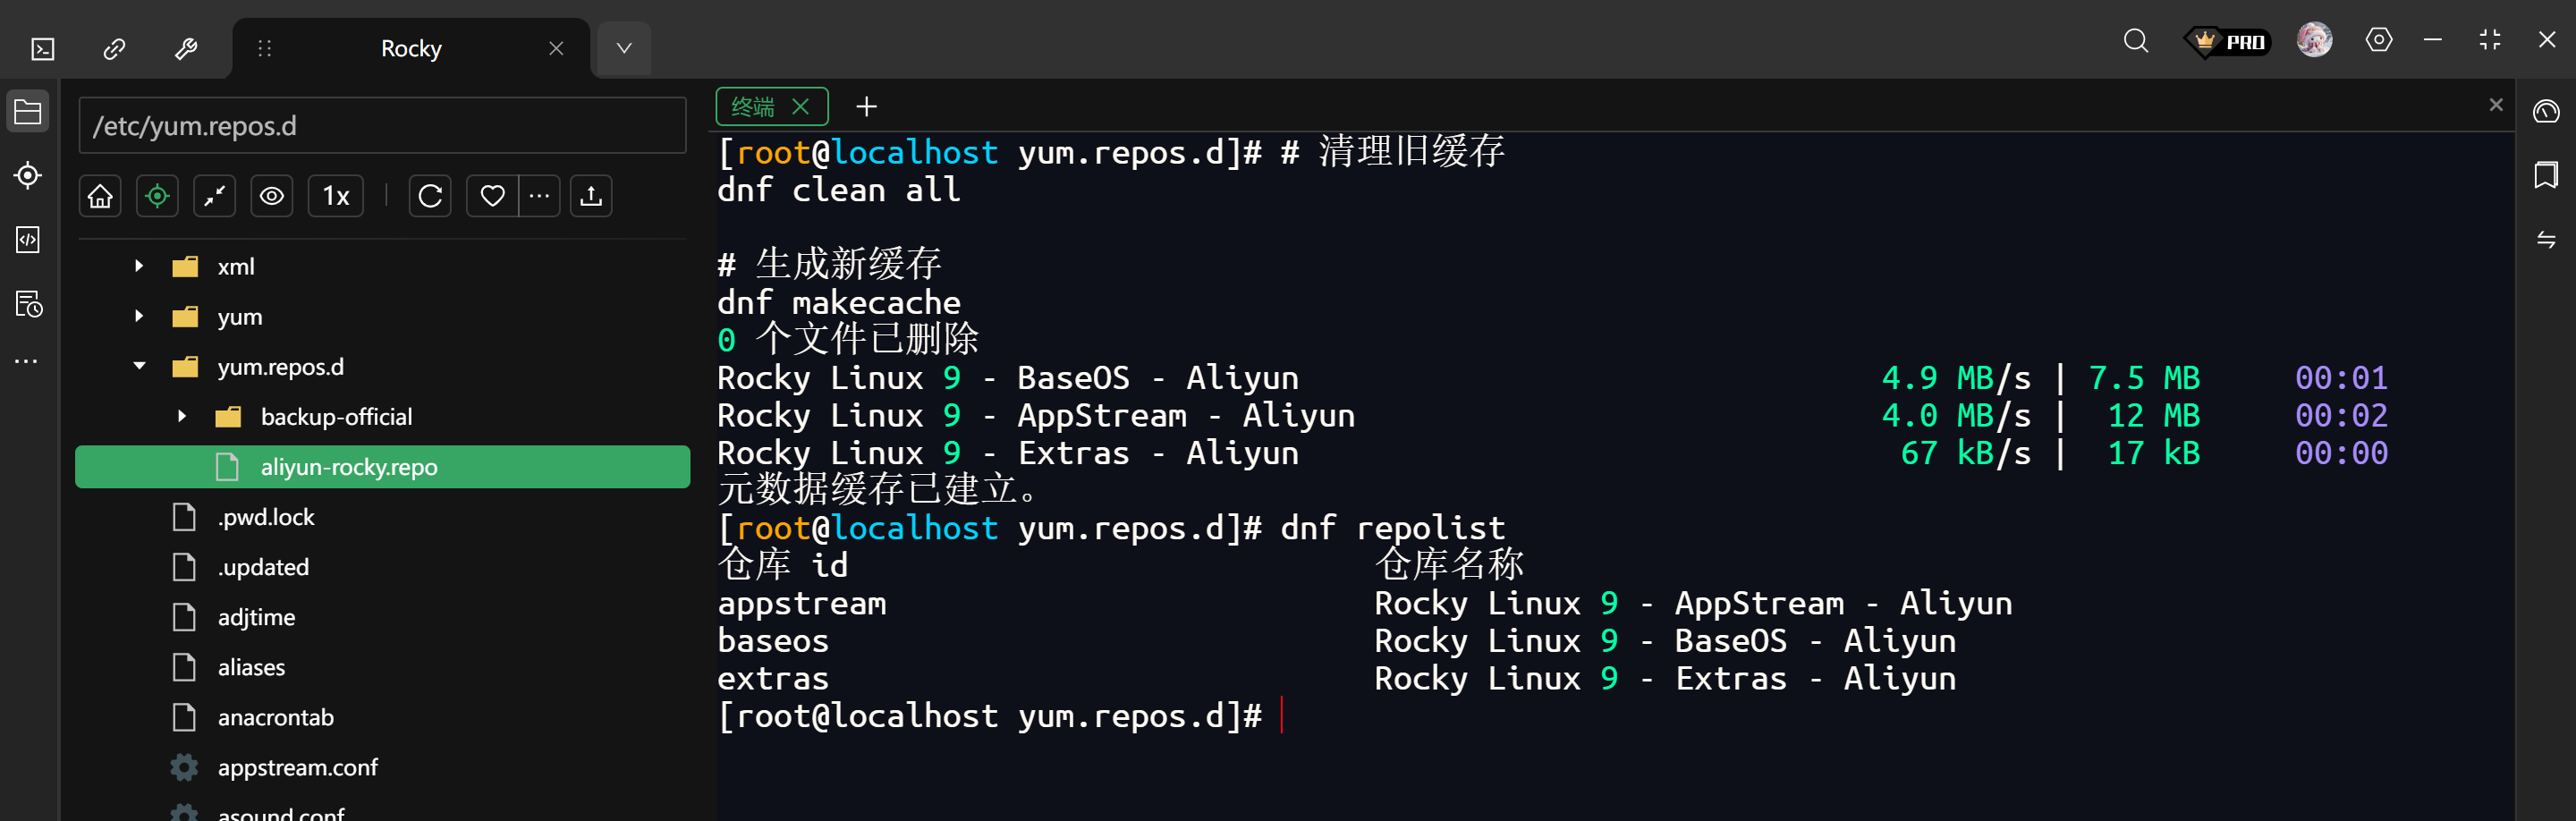Open a new terminal with plus button
This screenshot has width=2576, height=821.
coord(866,106)
